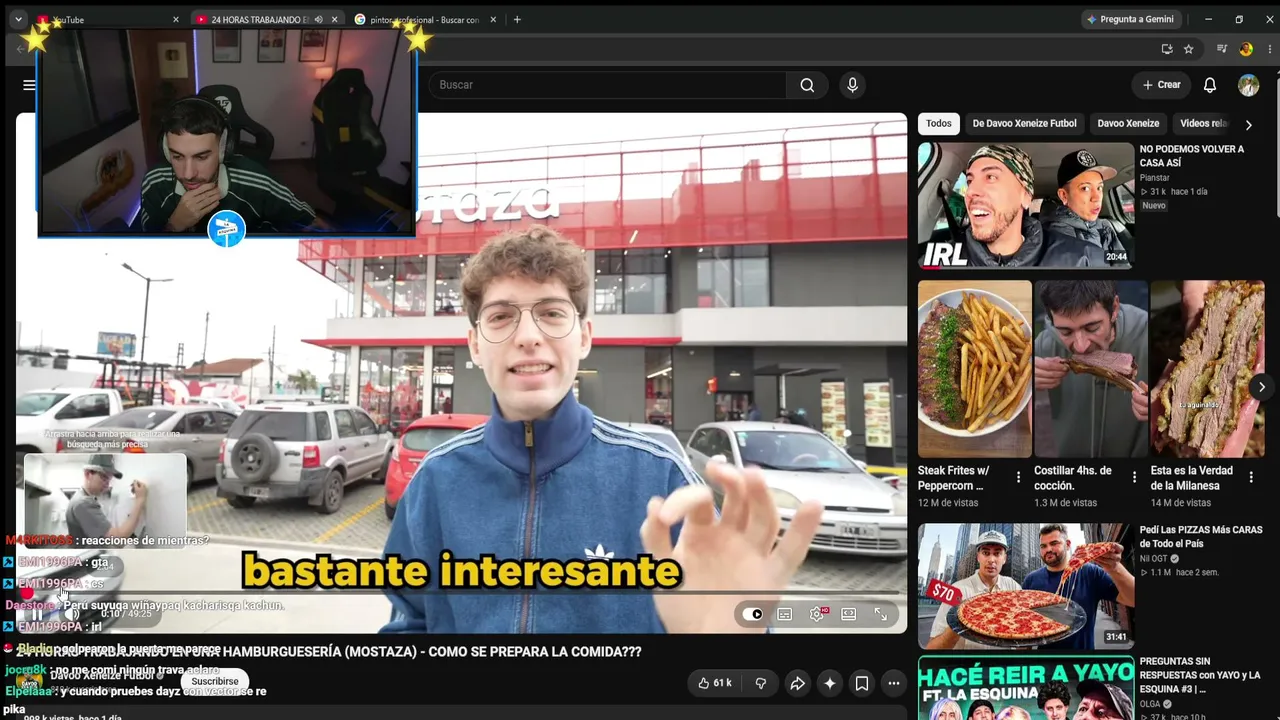1280x720 pixels.
Task: Subscribe with the Suscribirse button
Action: 215,681
